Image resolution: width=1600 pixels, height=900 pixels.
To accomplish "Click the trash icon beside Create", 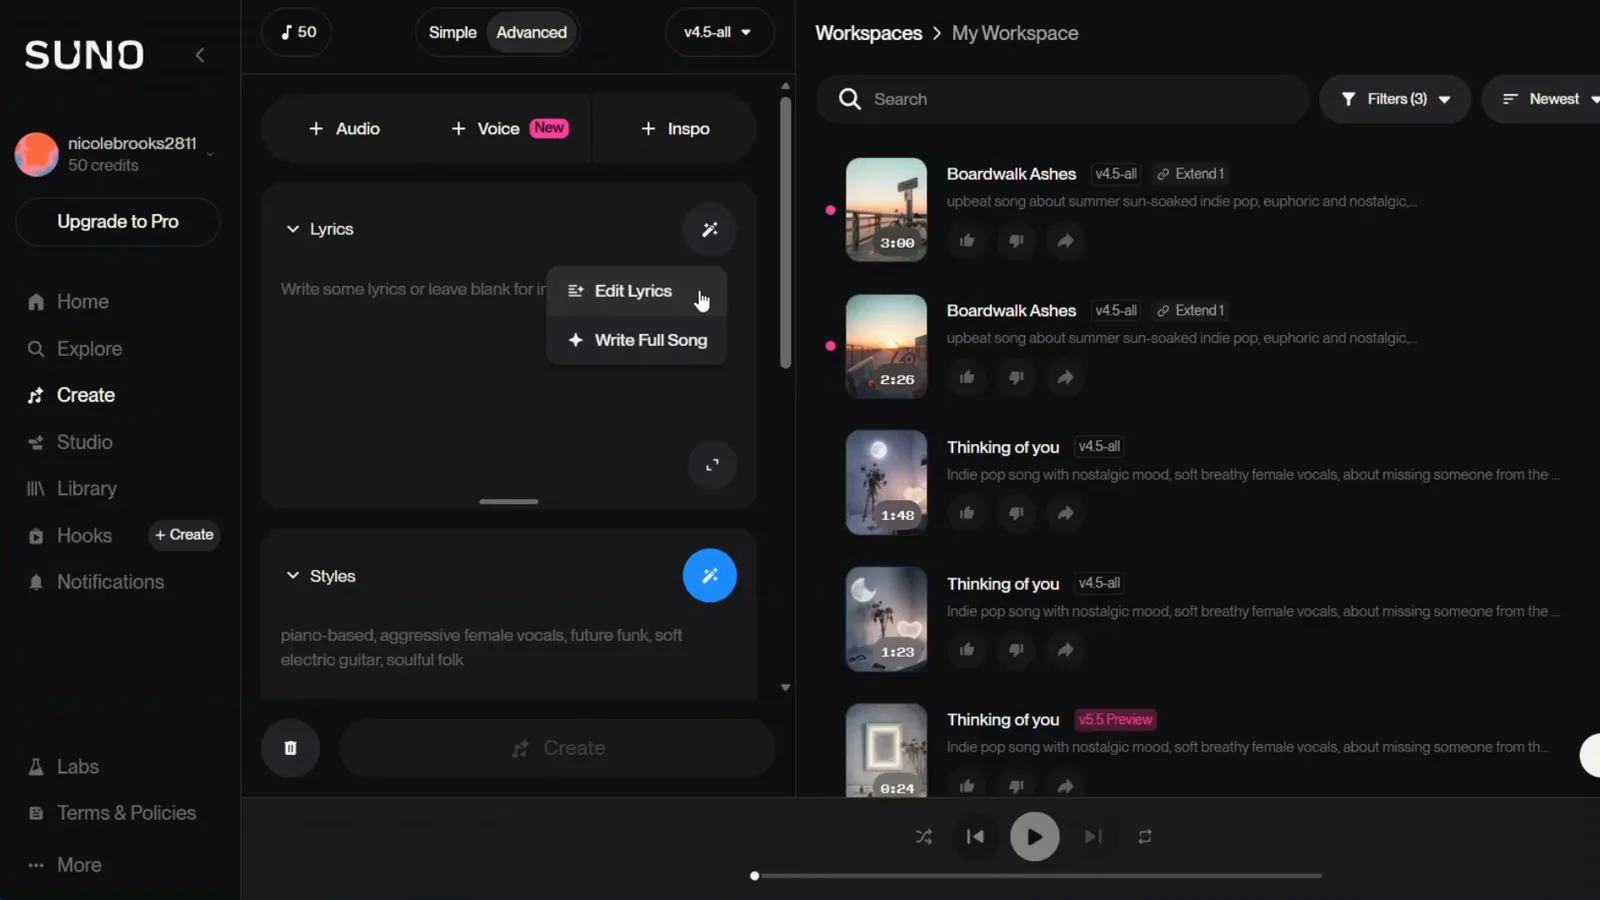I will pos(291,748).
